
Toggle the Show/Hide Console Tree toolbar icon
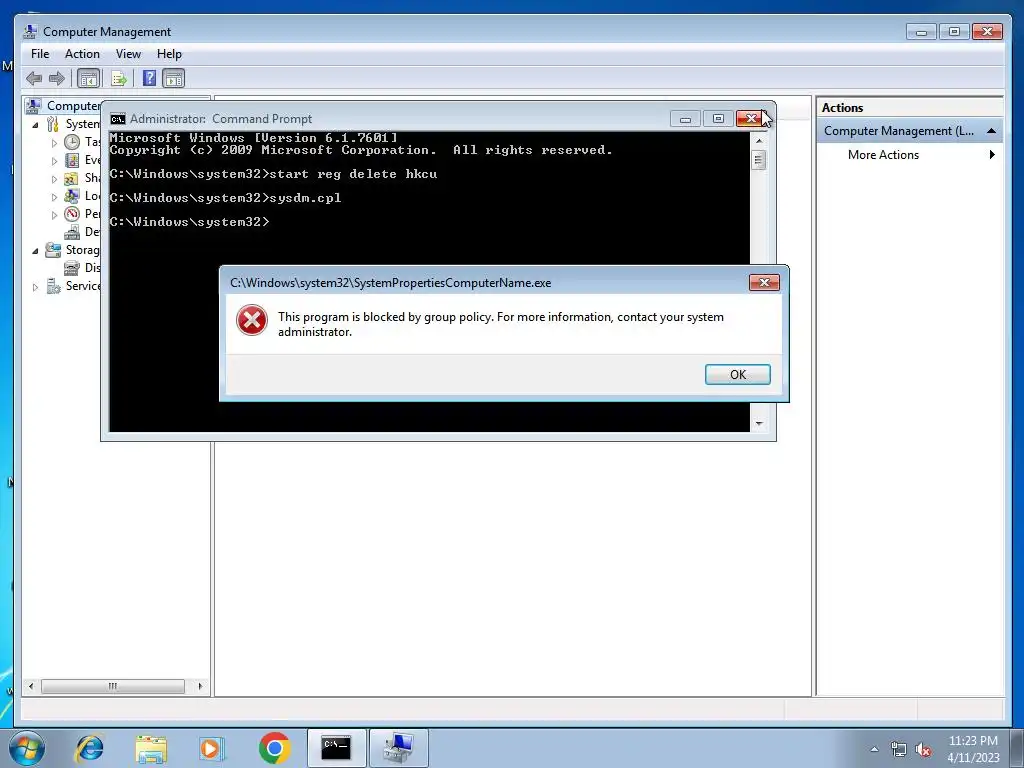point(88,79)
